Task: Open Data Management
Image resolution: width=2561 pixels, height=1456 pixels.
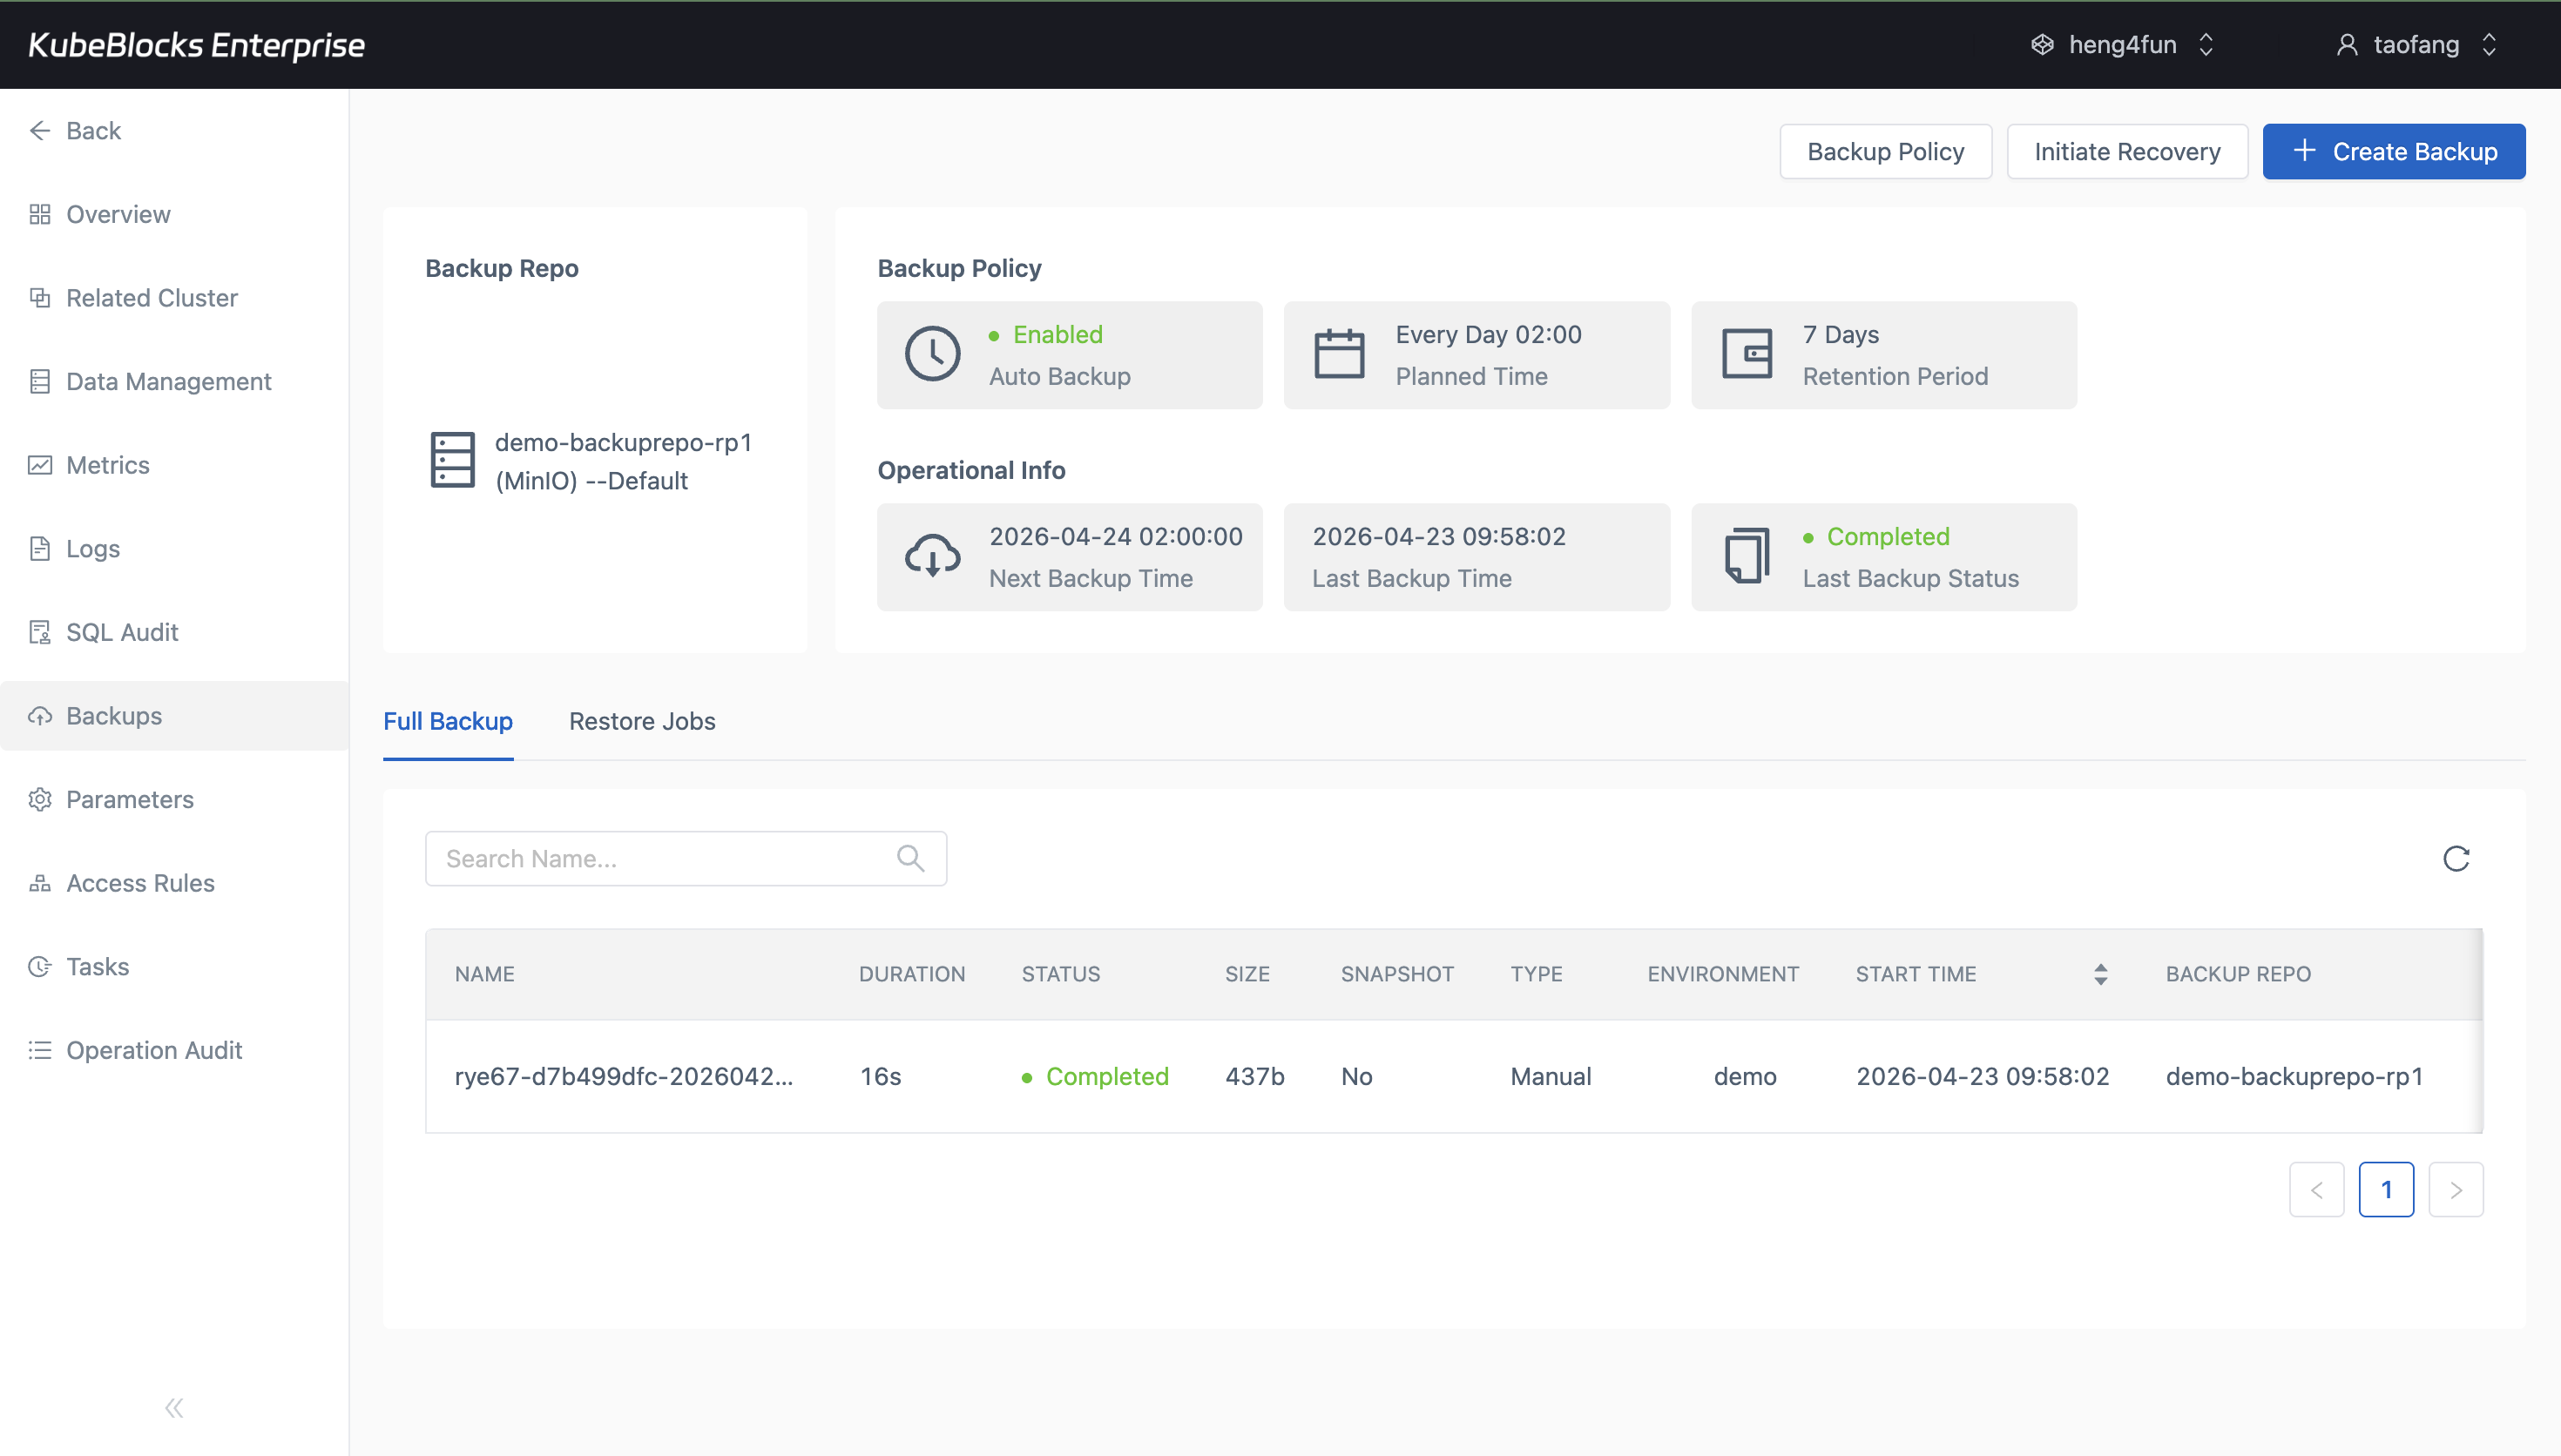Action: 168,381
